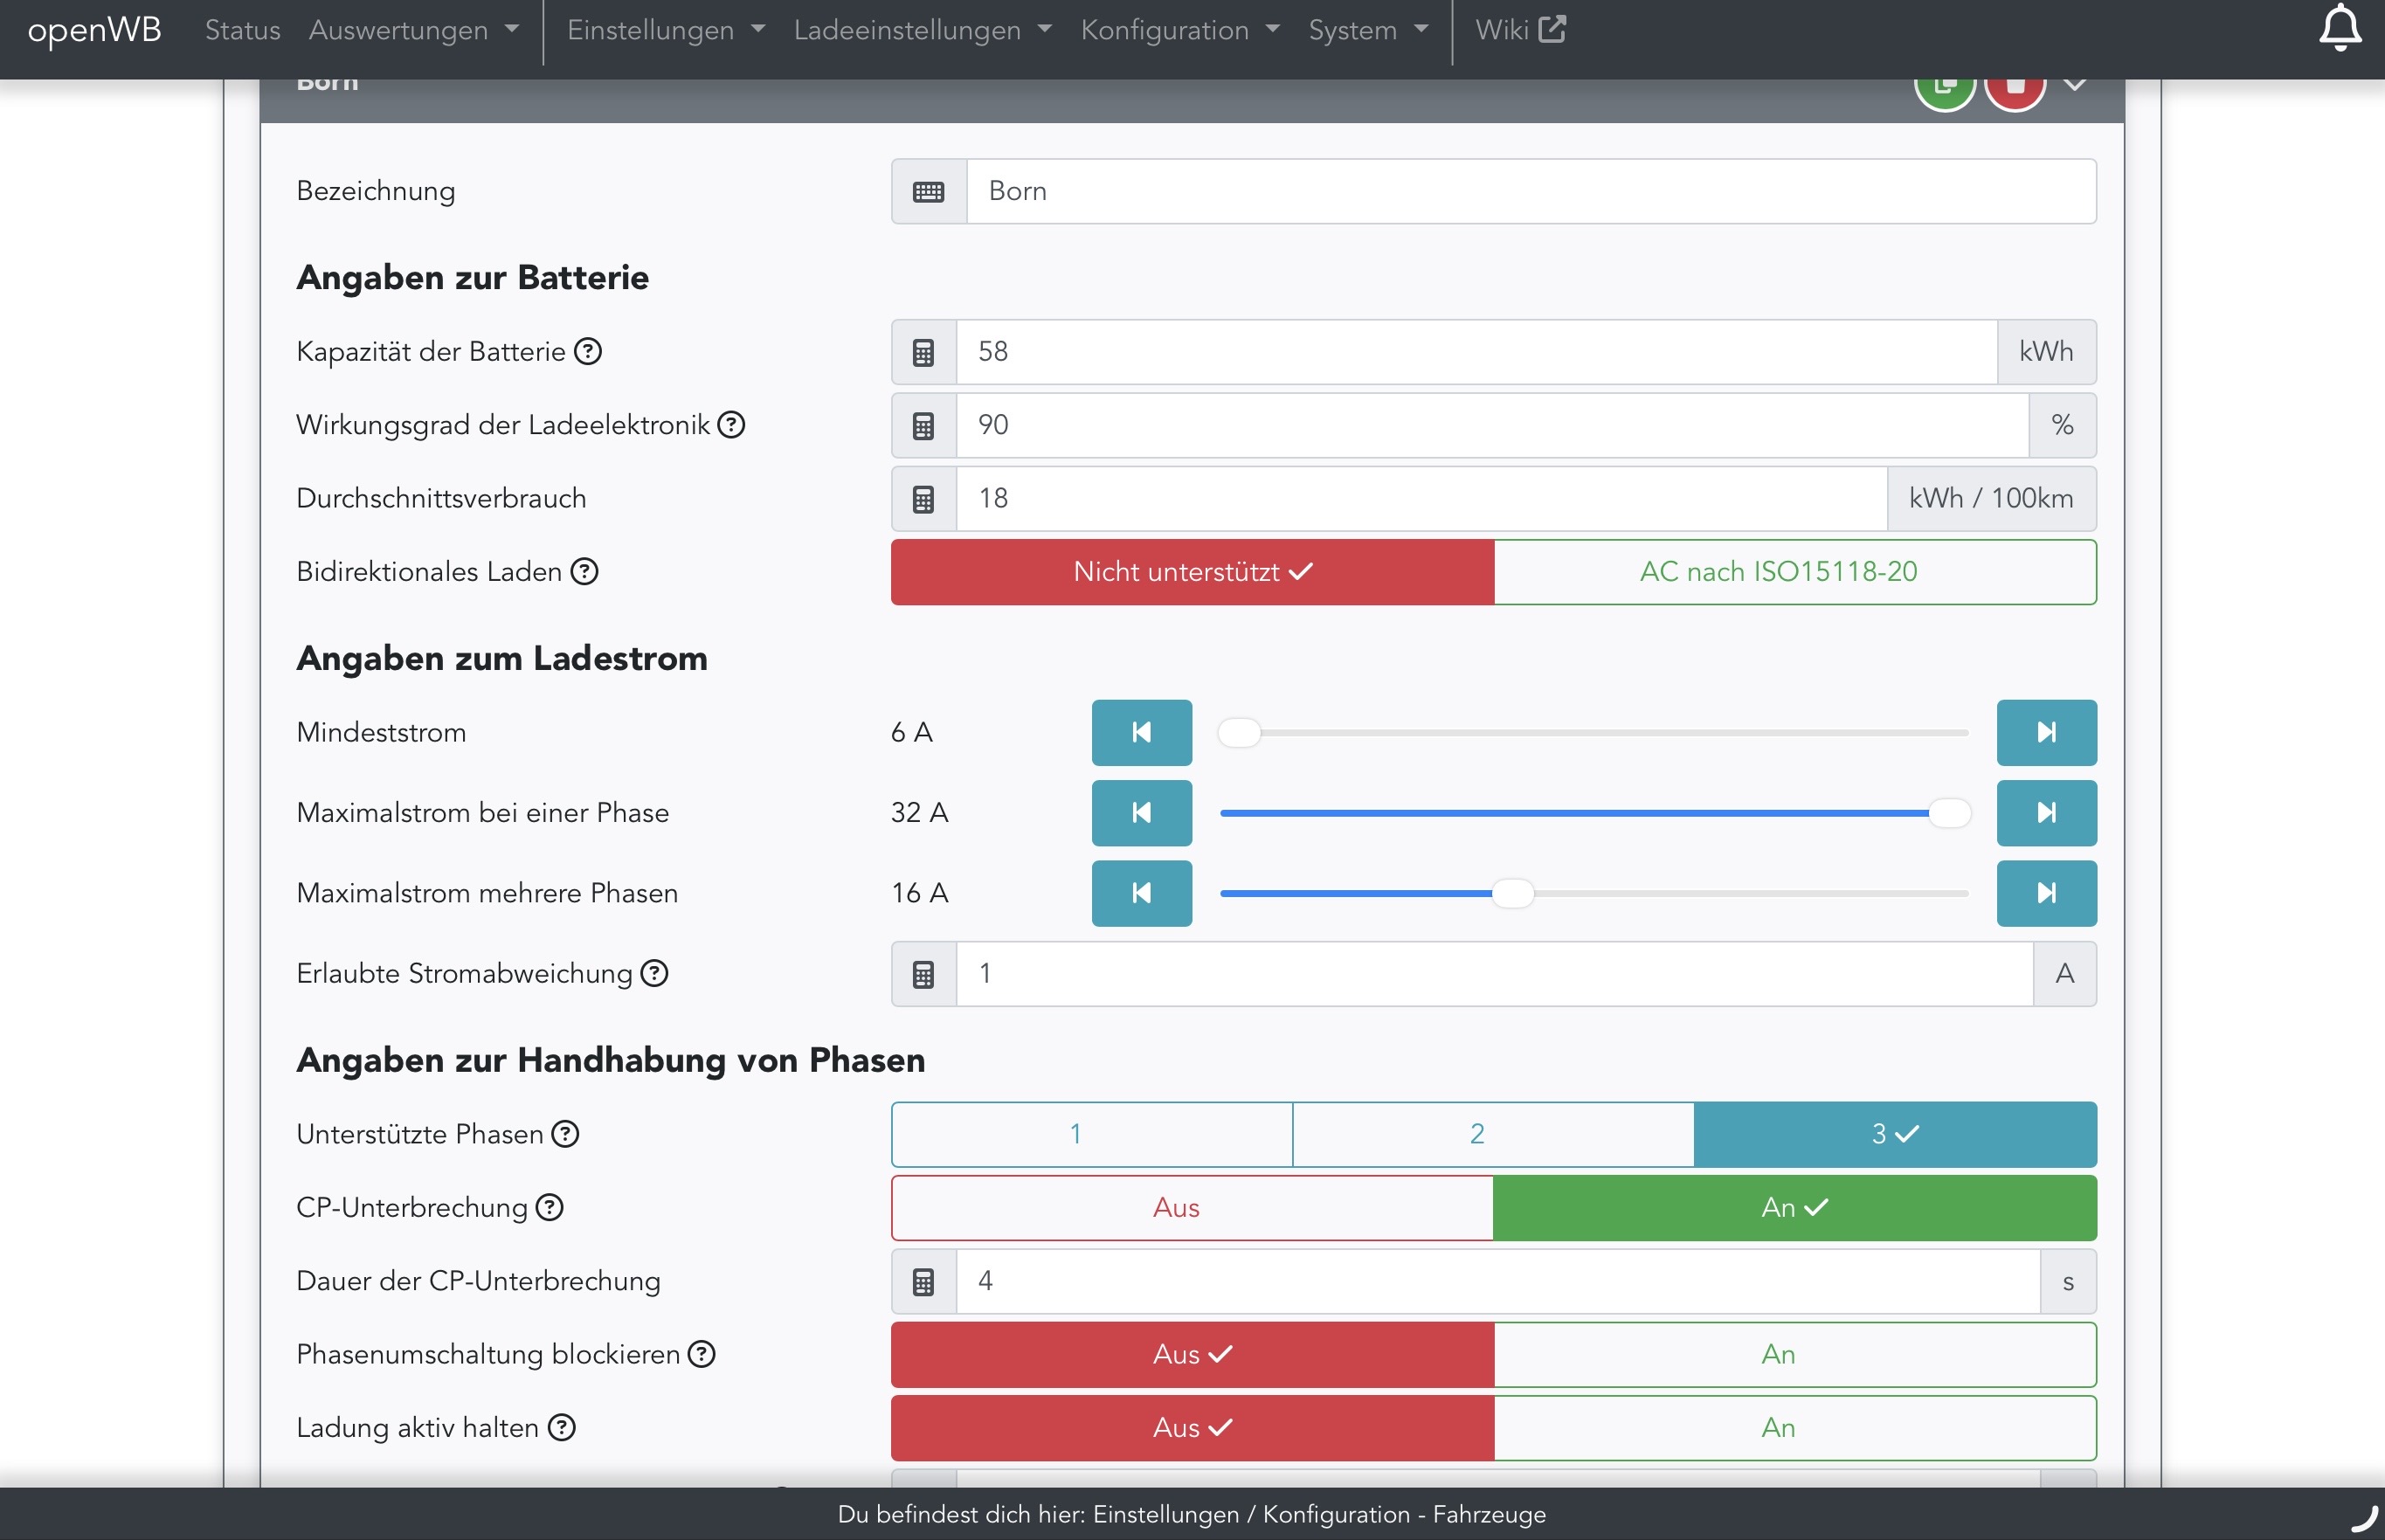Open the Status page
This screenshot has width=2385, height=1540.
click(x=242, y=30)
